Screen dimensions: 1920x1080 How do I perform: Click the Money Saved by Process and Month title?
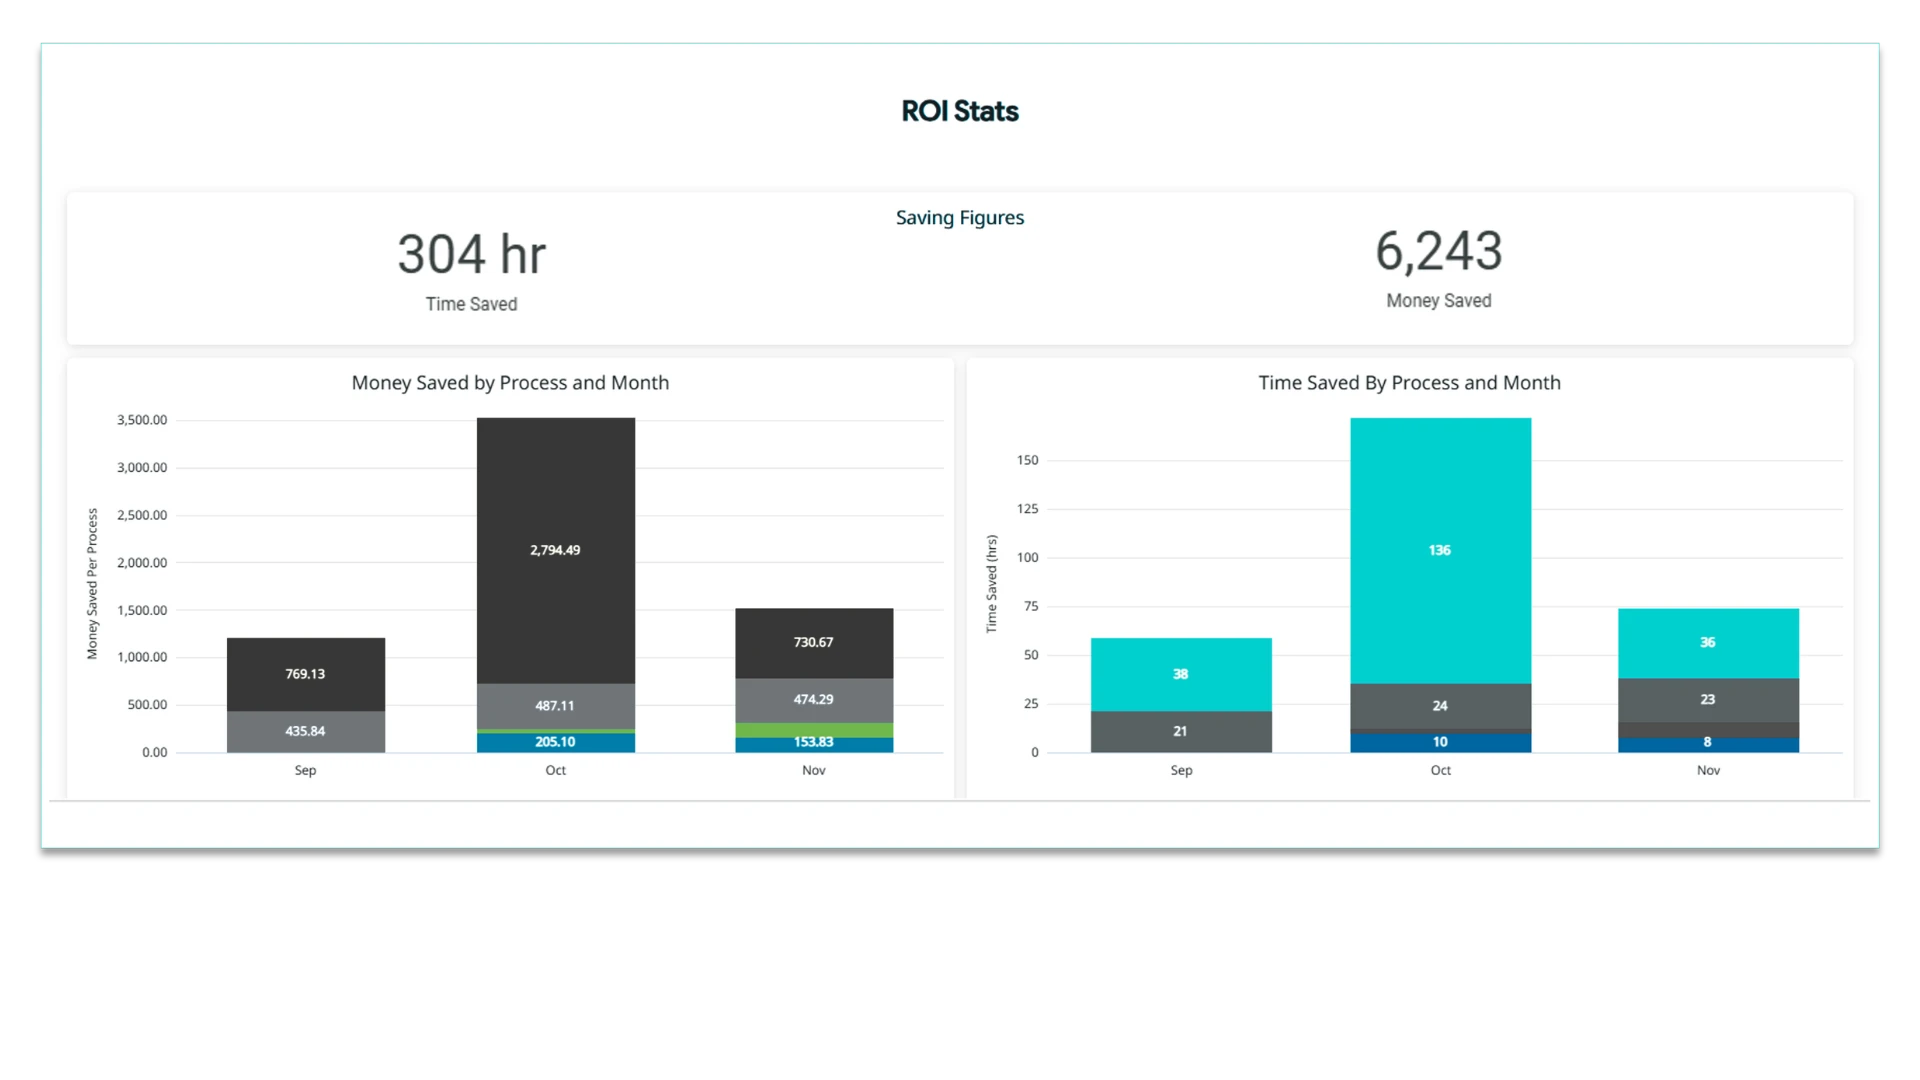tap(510, 383)
